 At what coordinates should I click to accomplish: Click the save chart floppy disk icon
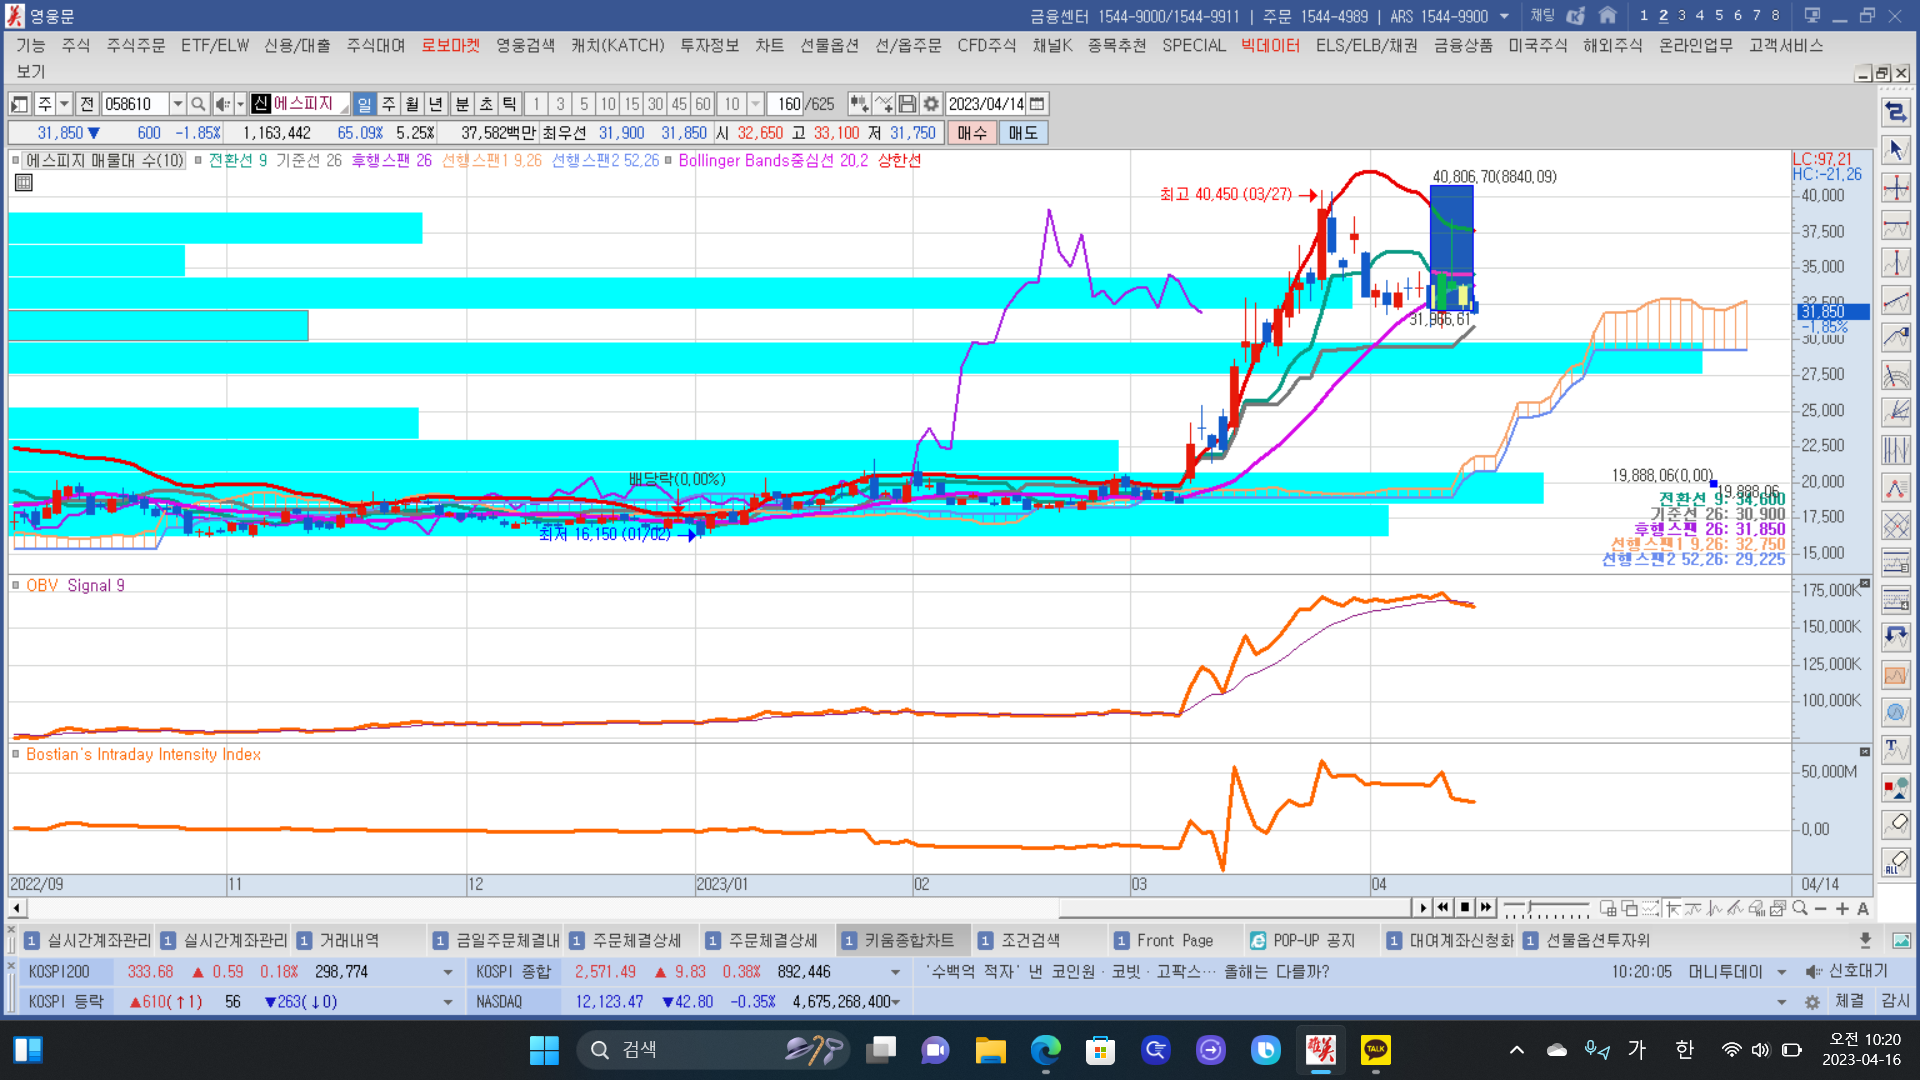907,104
